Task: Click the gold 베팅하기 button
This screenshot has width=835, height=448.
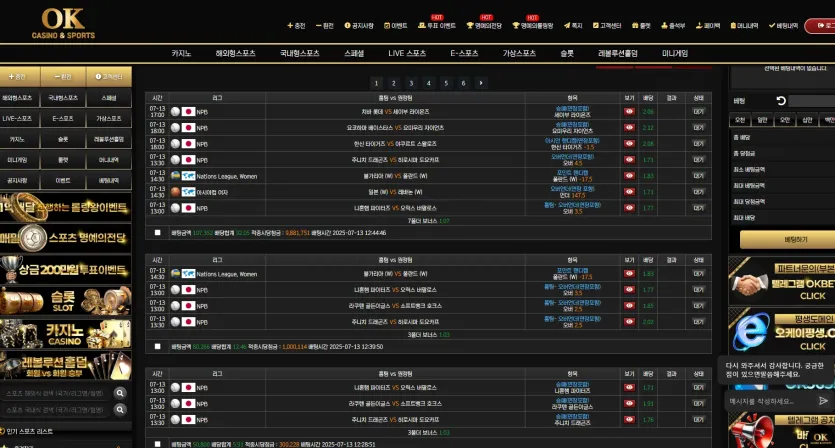Action: pyautogui.click(x=788, y=240)
